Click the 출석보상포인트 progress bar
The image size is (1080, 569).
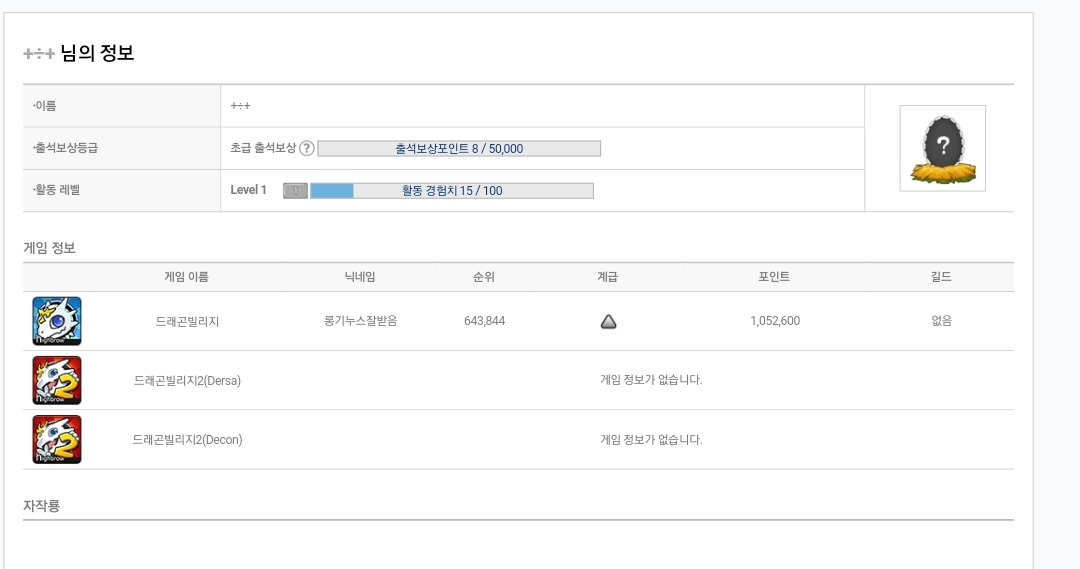[459, 149]
